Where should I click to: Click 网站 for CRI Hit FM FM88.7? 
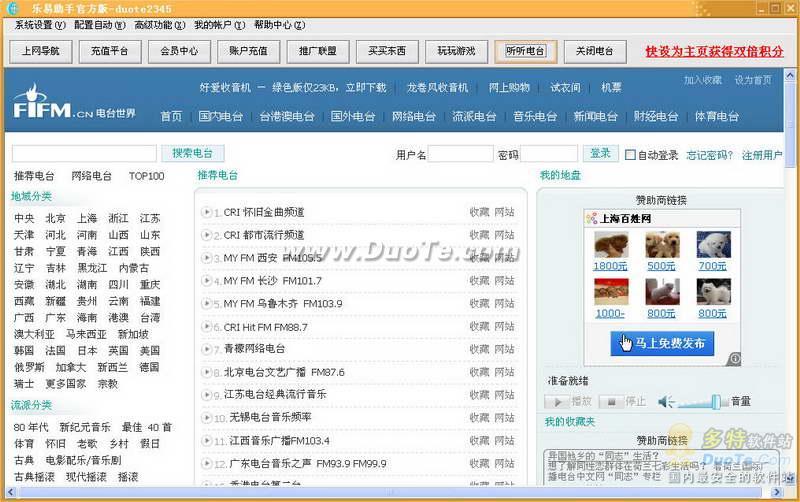click(x=504, y=327)
